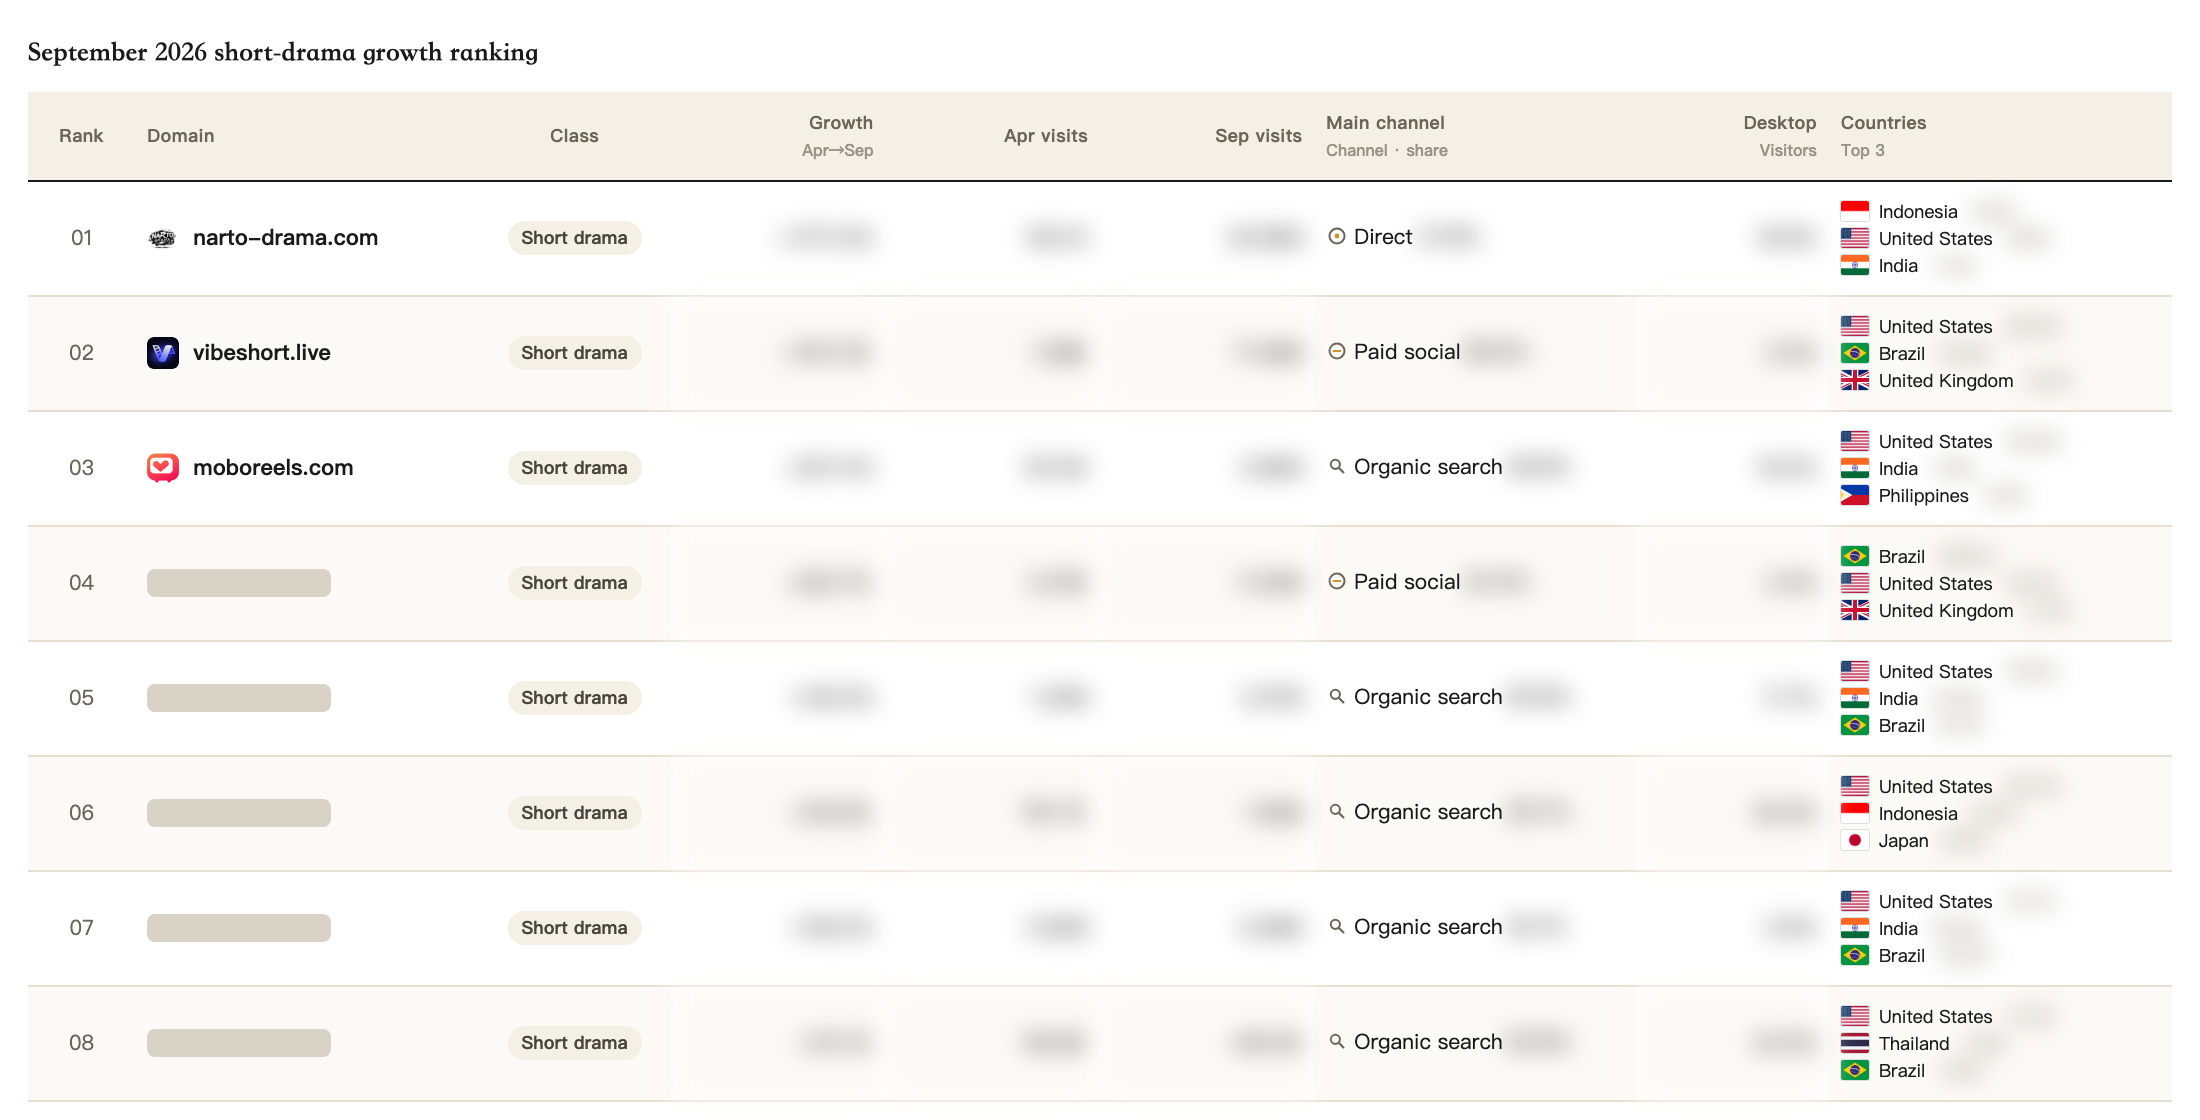Screen dimensions: 2200x1120
Task: Click the Countries Top 3 header
Action: click(x=1883, y=136)
